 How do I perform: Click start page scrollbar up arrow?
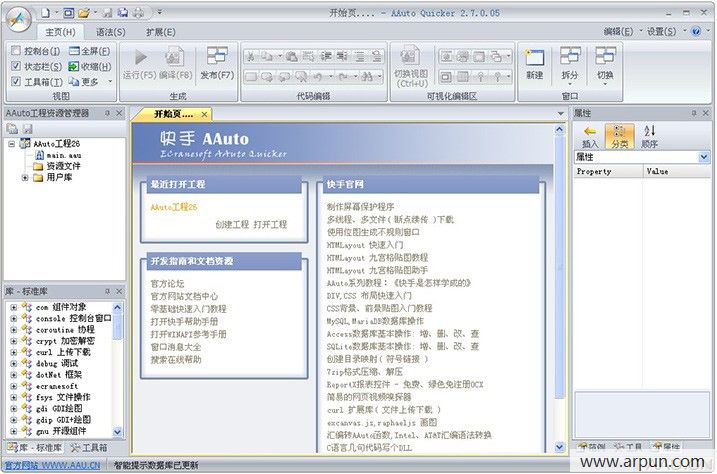coord(560,130)
